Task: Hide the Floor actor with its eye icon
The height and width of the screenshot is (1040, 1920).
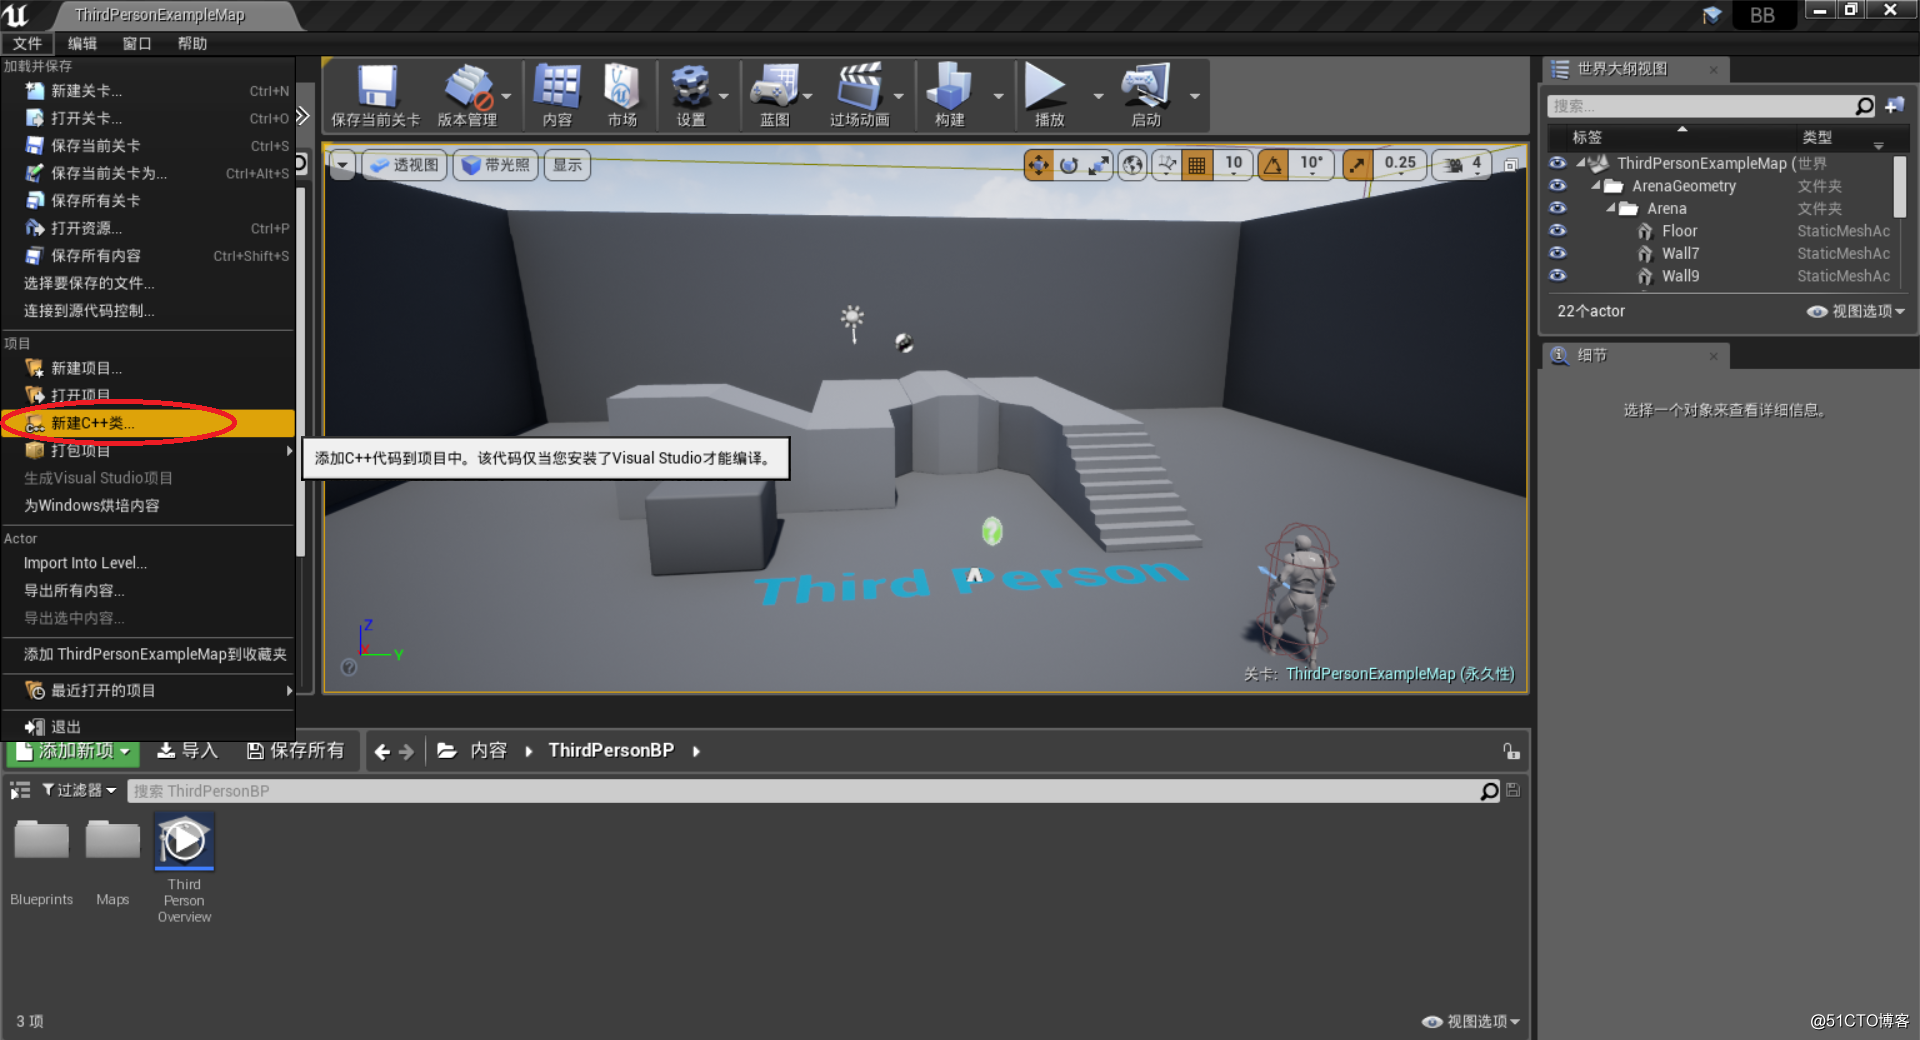Action: pyautogui.click(x=1558, y=230)
